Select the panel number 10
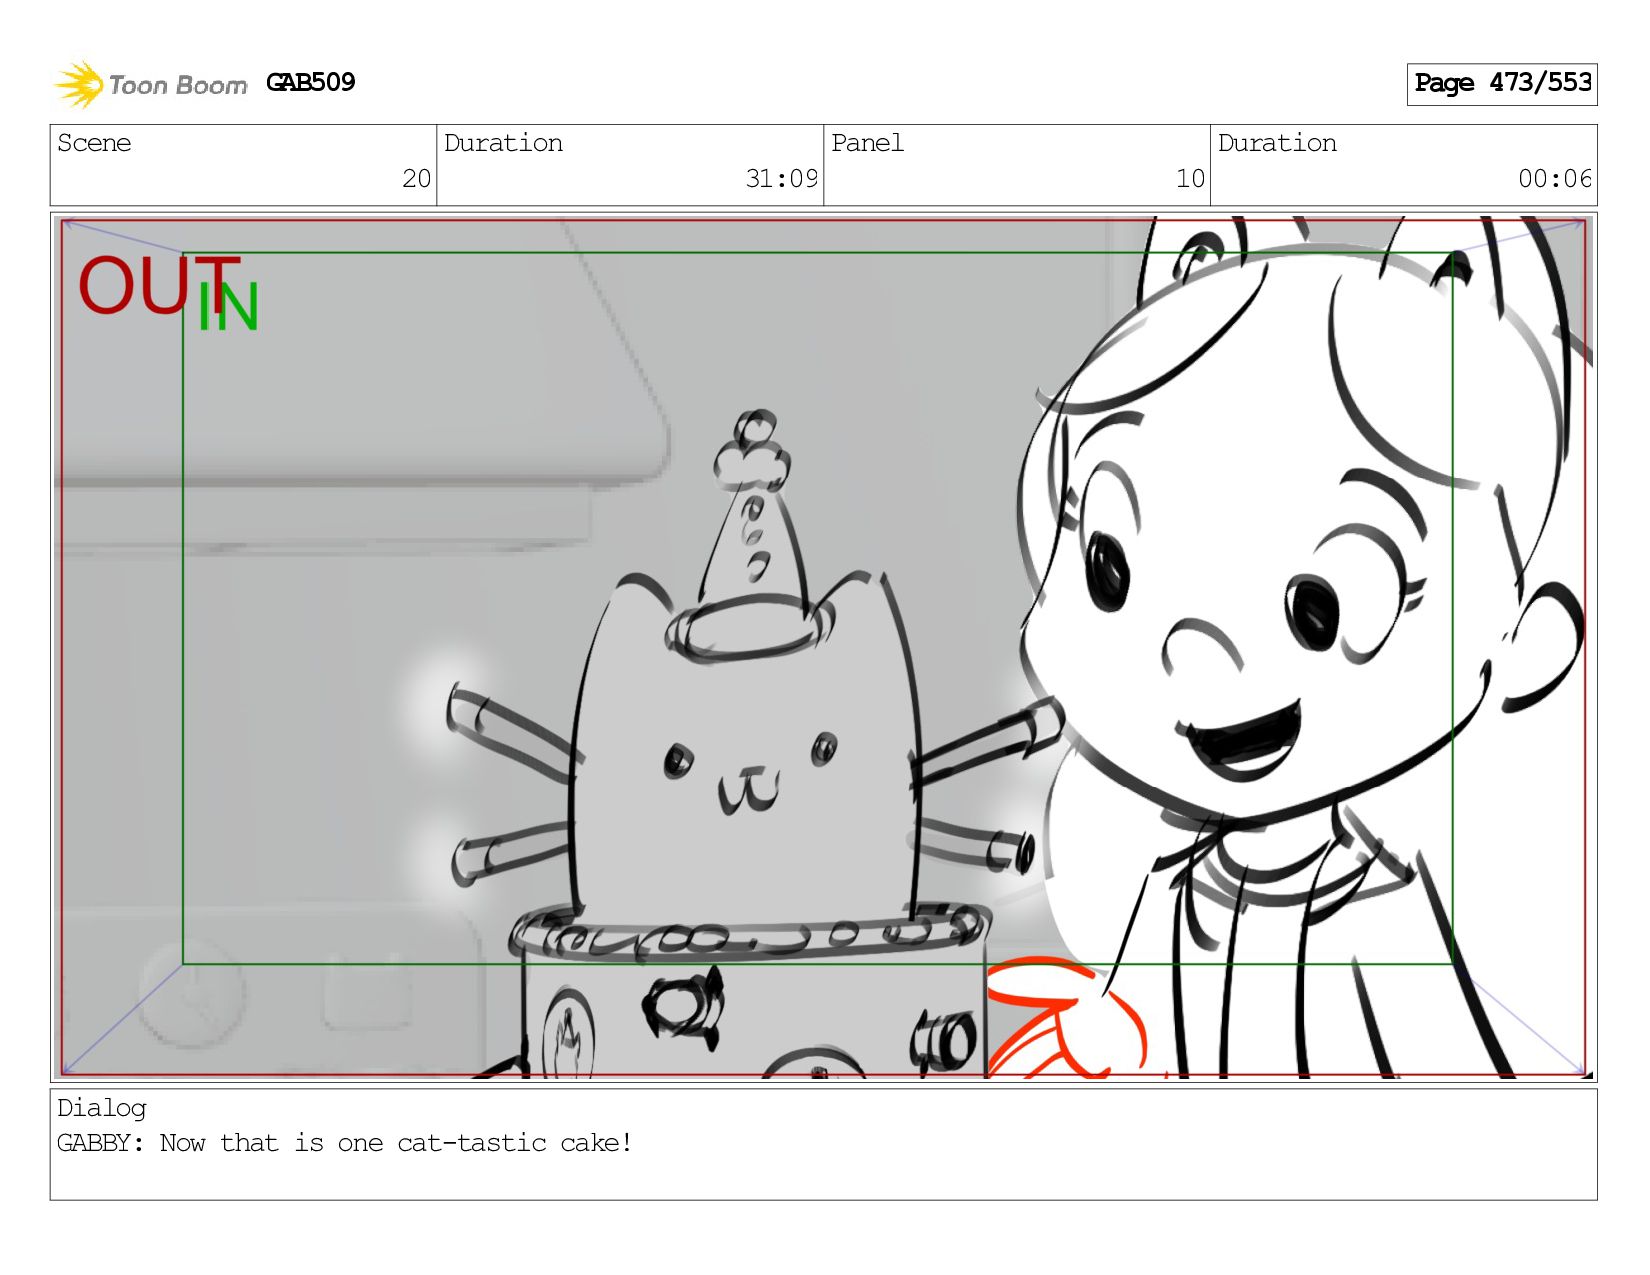1650x1275 pixels. pos(1190,179)
